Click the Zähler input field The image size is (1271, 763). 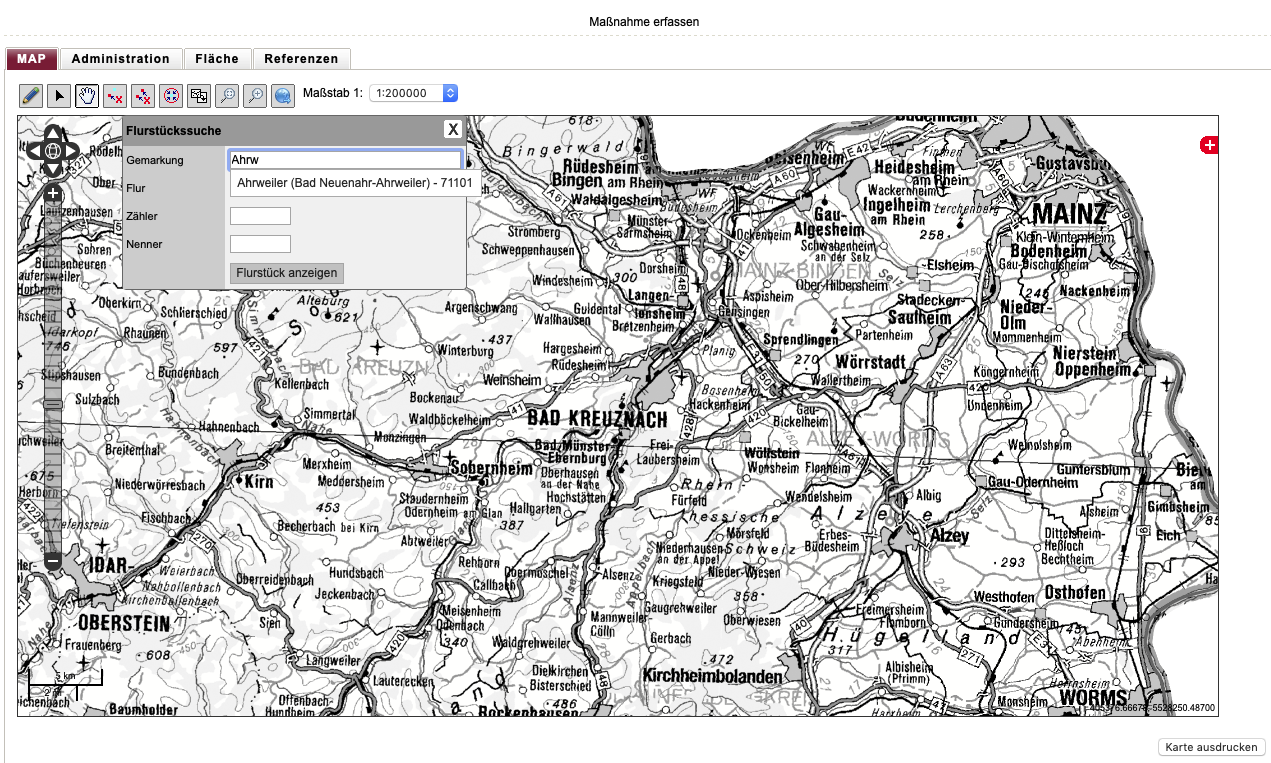pyautogui.click(x=260, y=216)
